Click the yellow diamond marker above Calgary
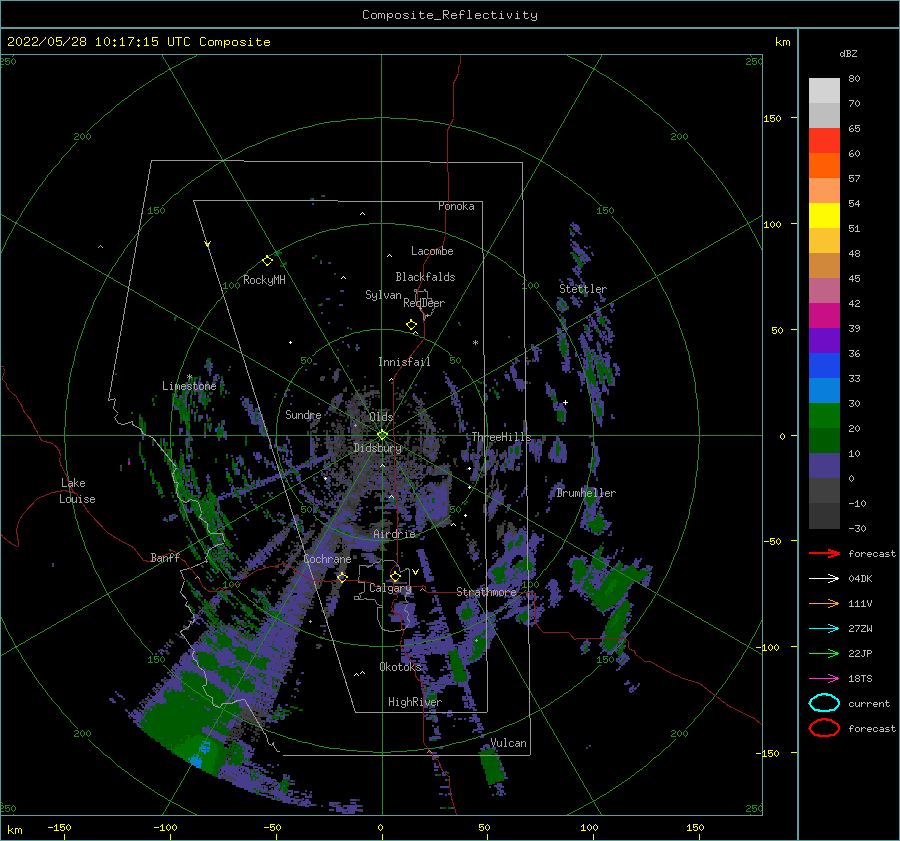This screenshot has height=841, width=900. point(395,576)
